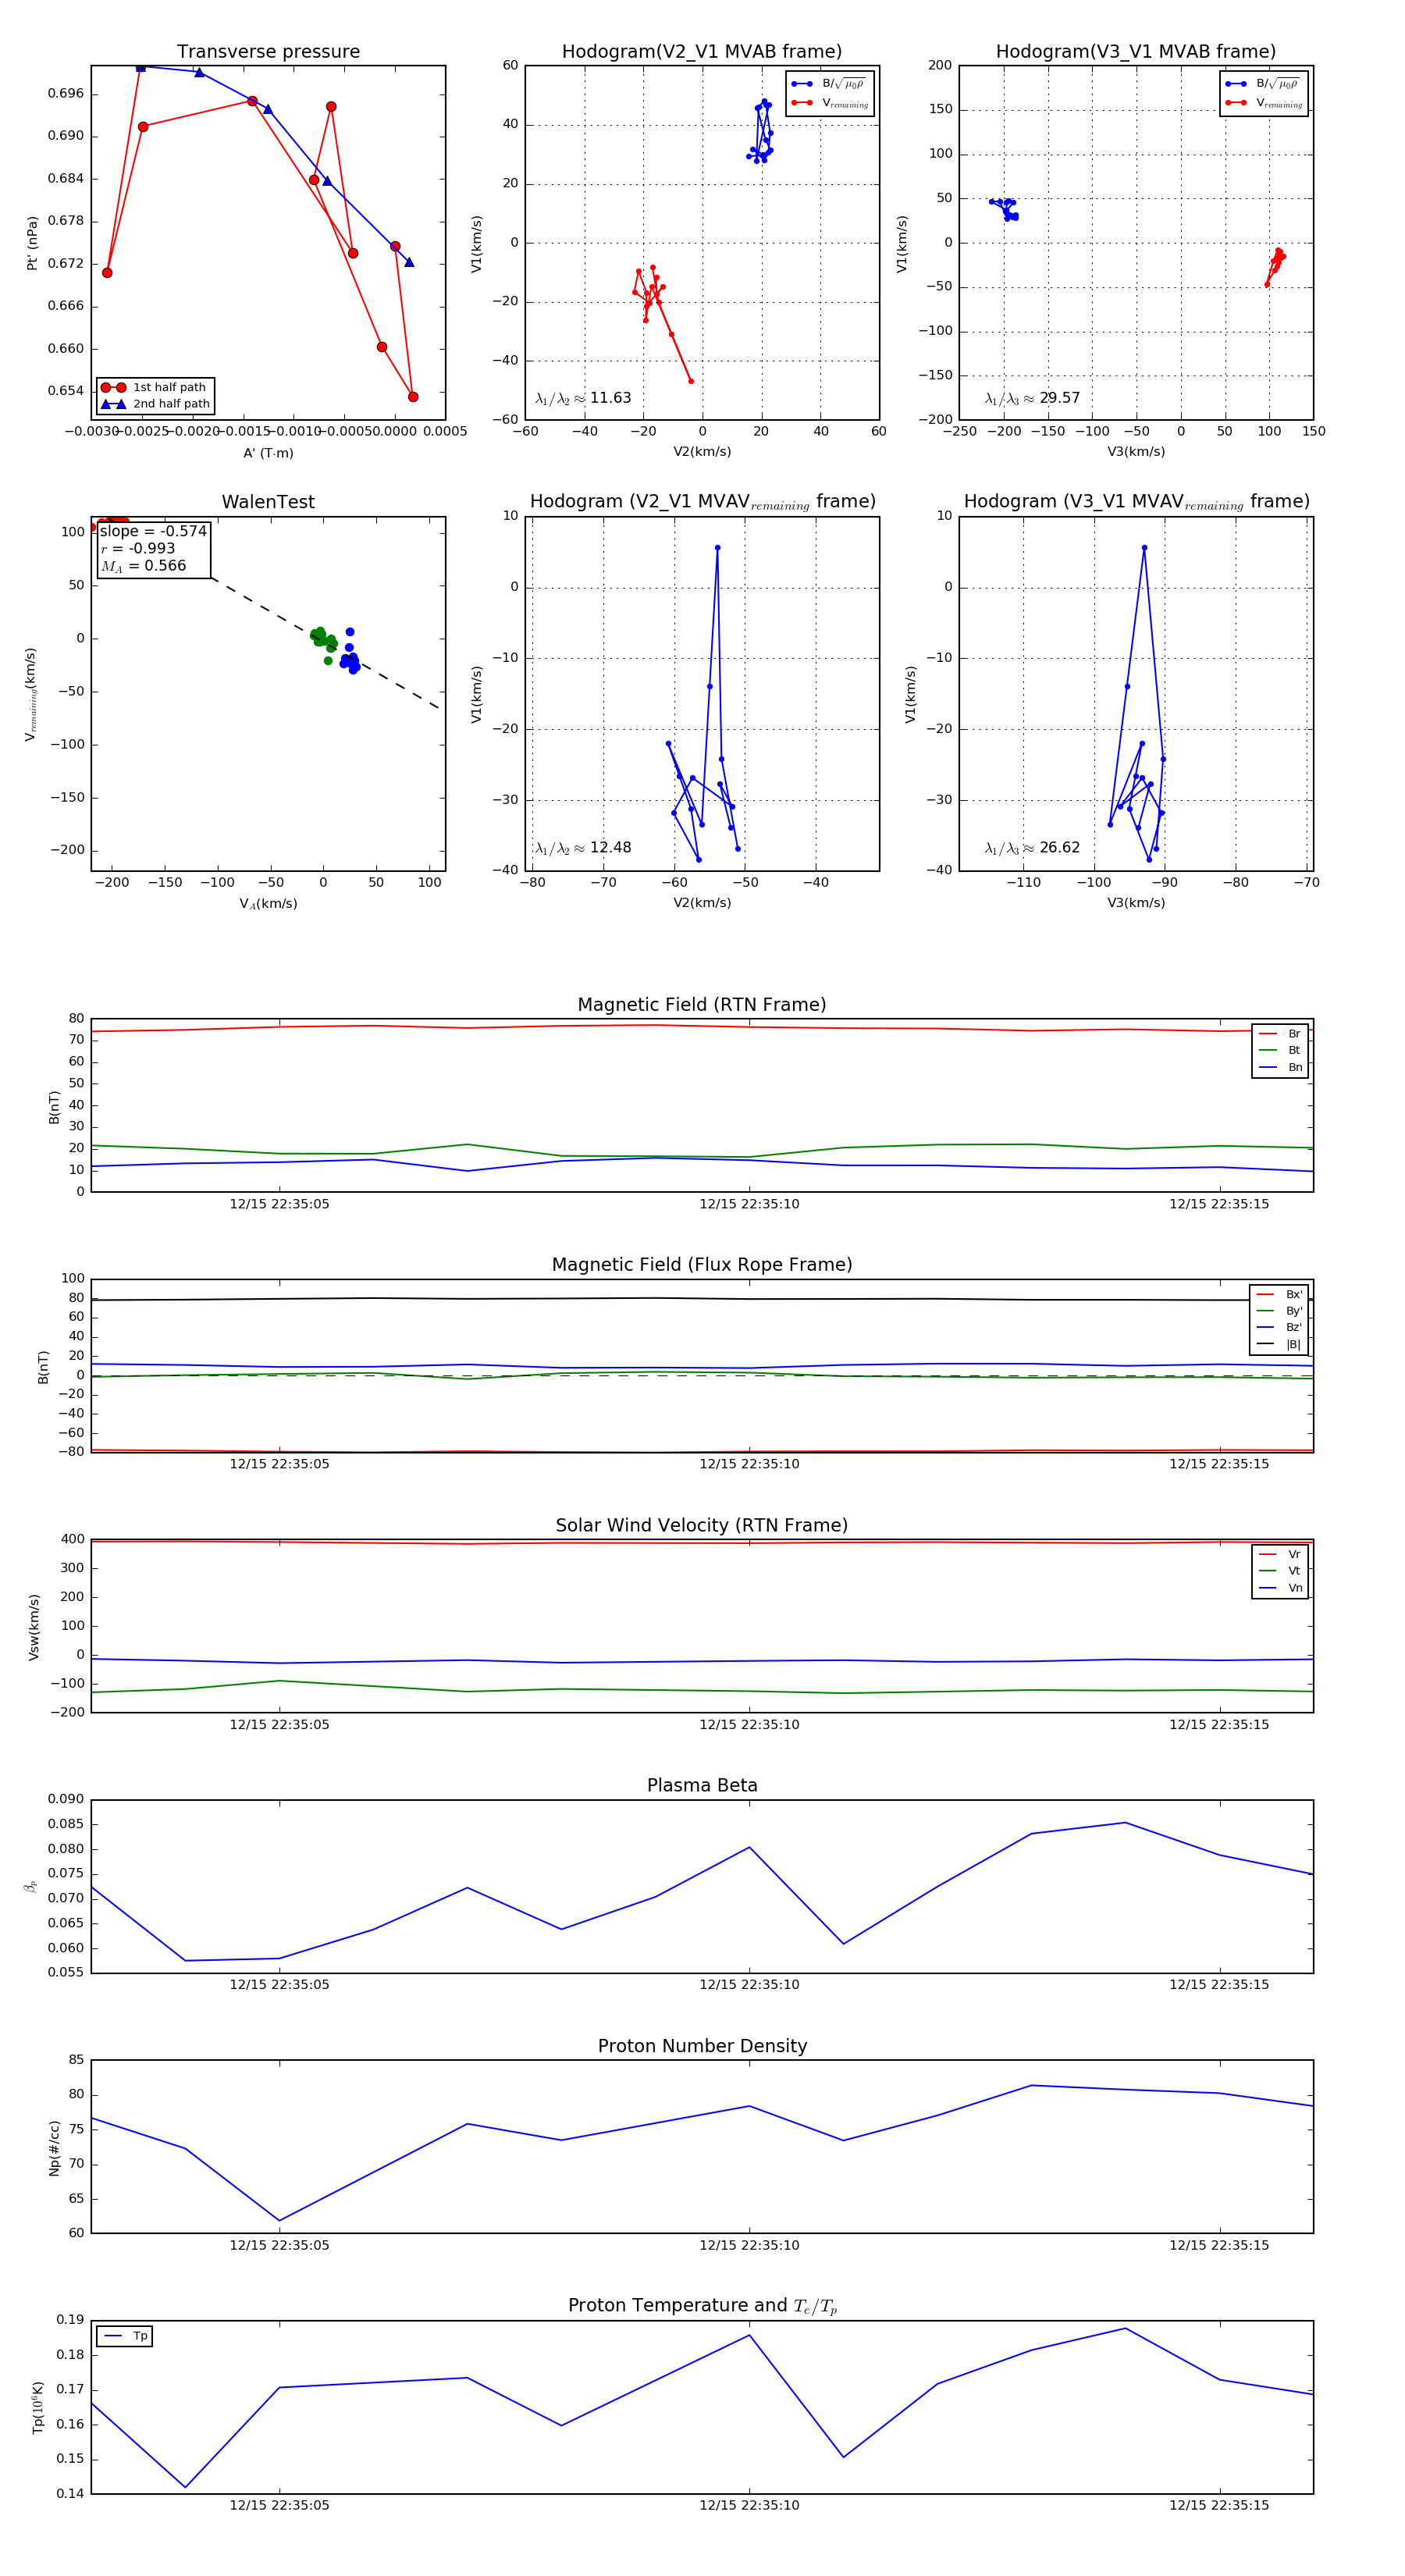Viewport: 1405px width, 2576px height.
Task: Click the Pt' (nPa) y-axis label
Action: (x=32, y=243)
